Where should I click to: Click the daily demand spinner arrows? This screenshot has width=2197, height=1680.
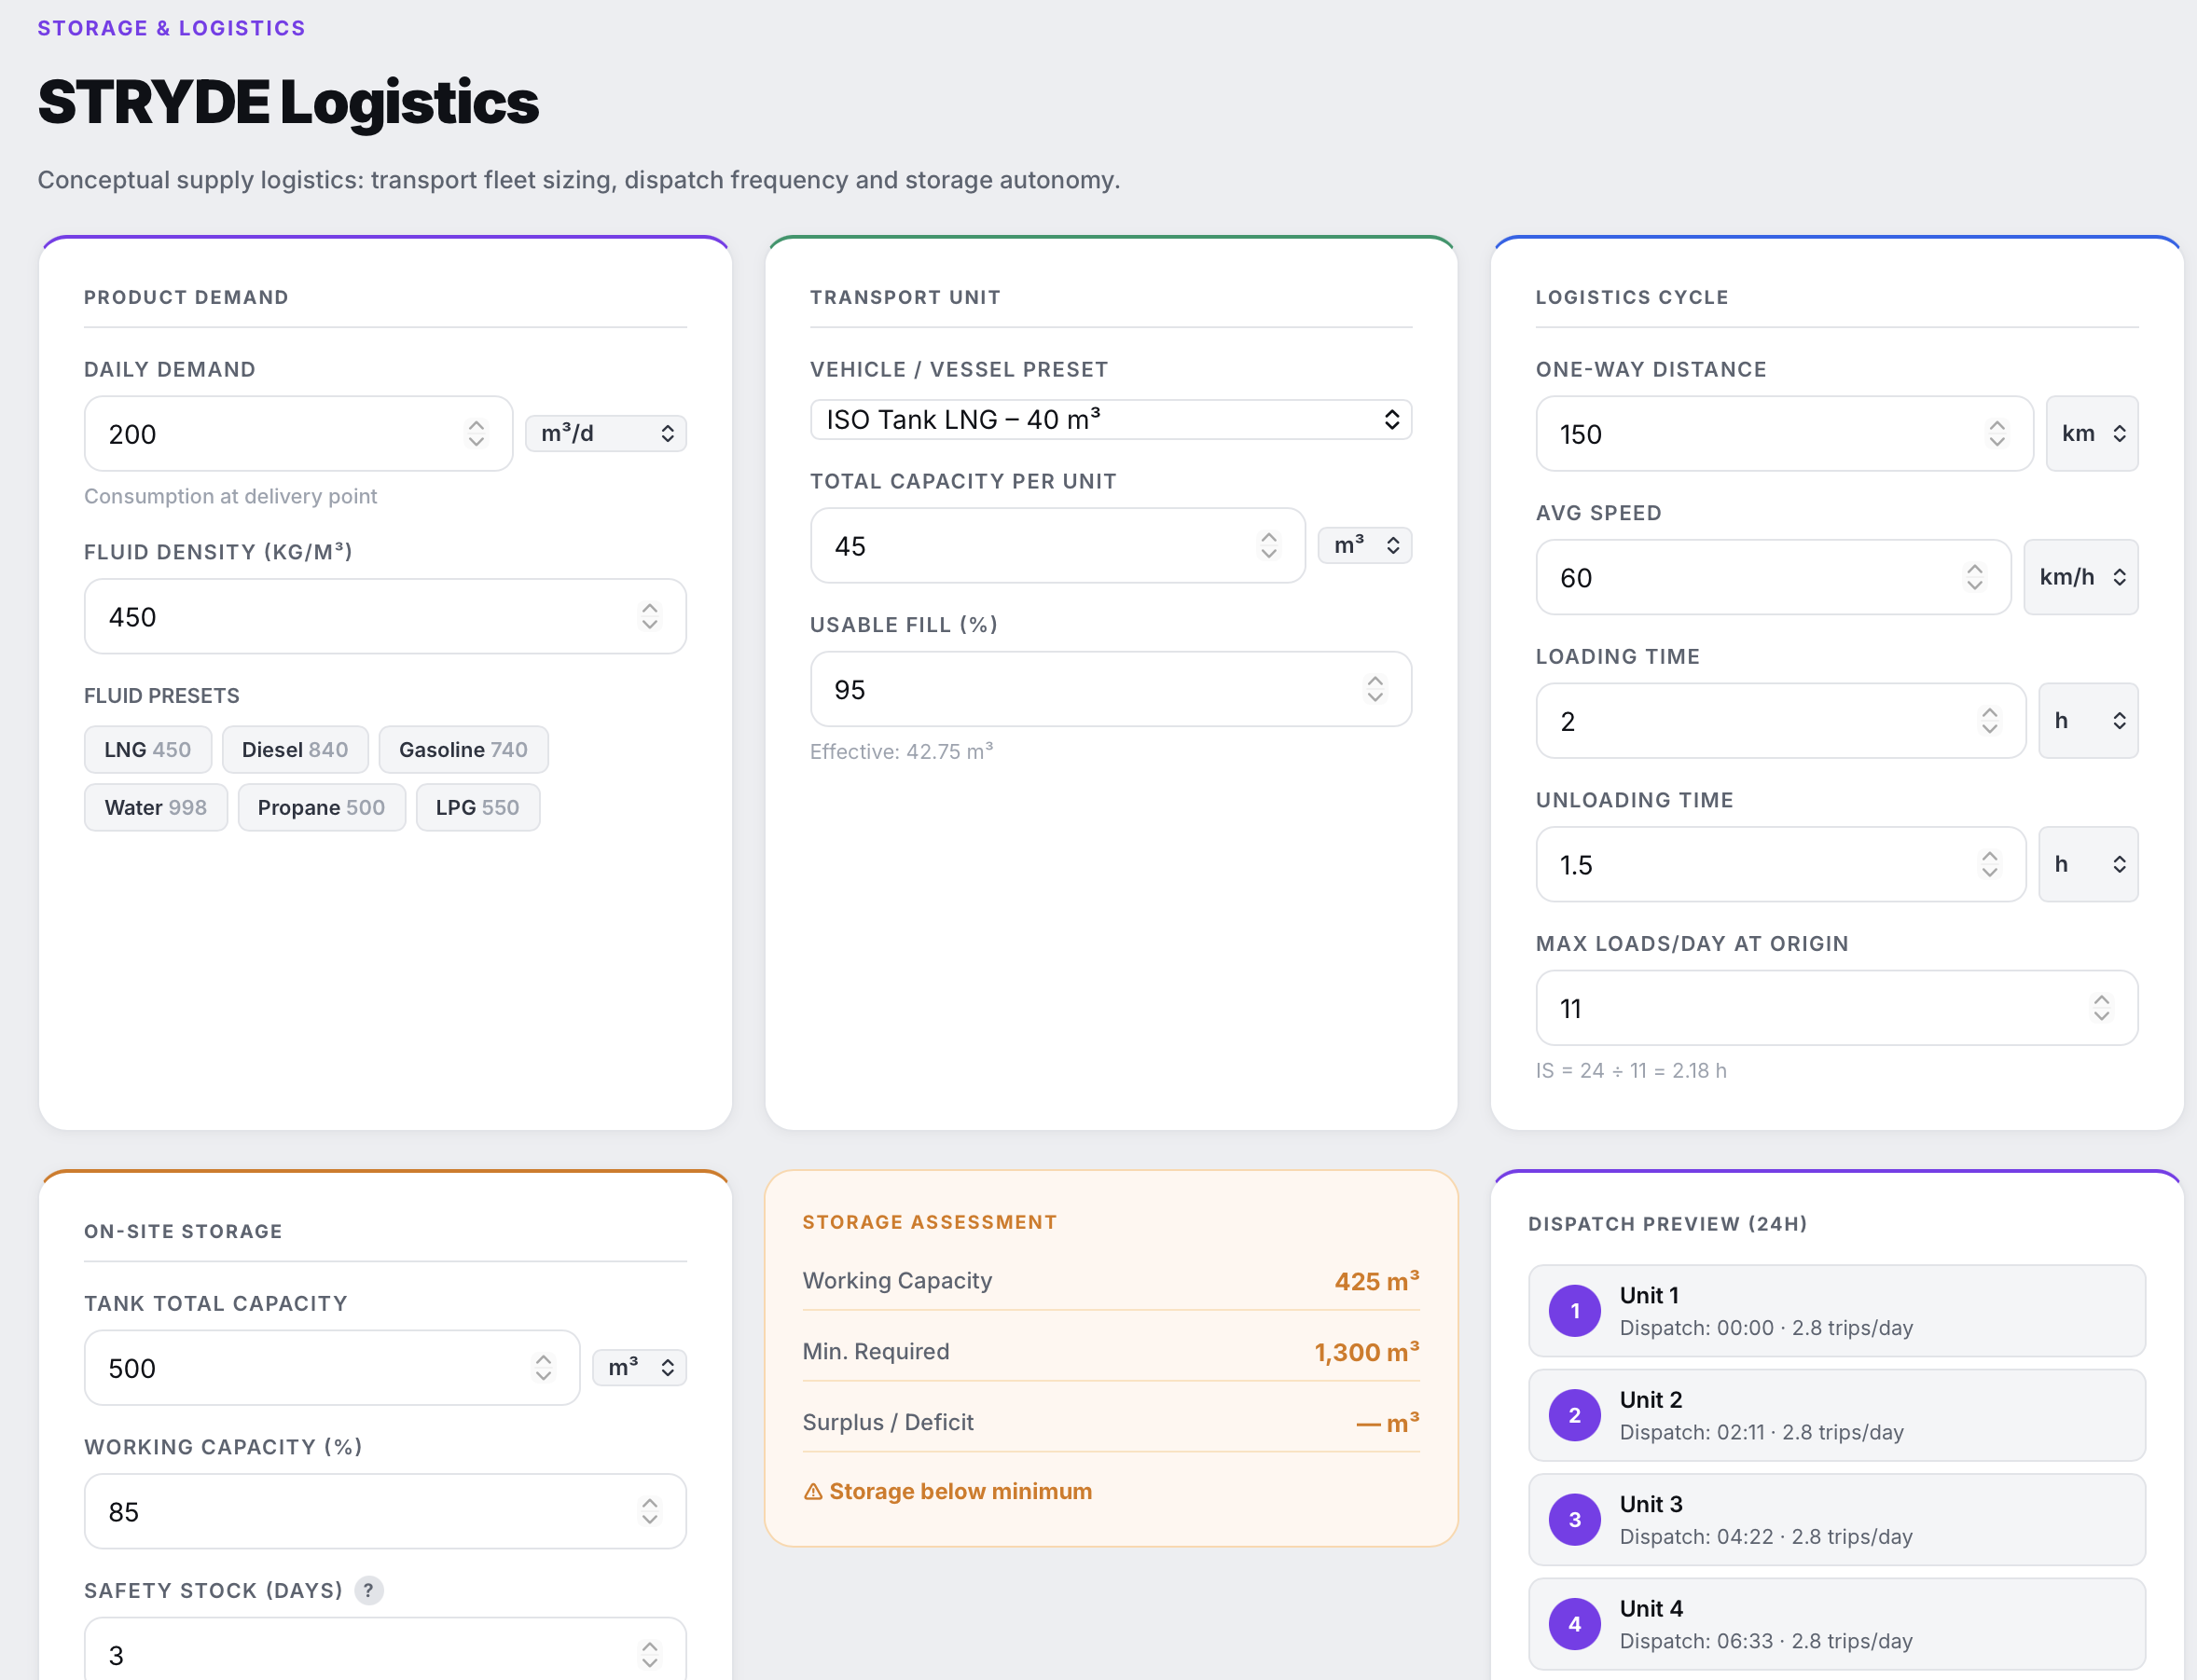point(476,433)
